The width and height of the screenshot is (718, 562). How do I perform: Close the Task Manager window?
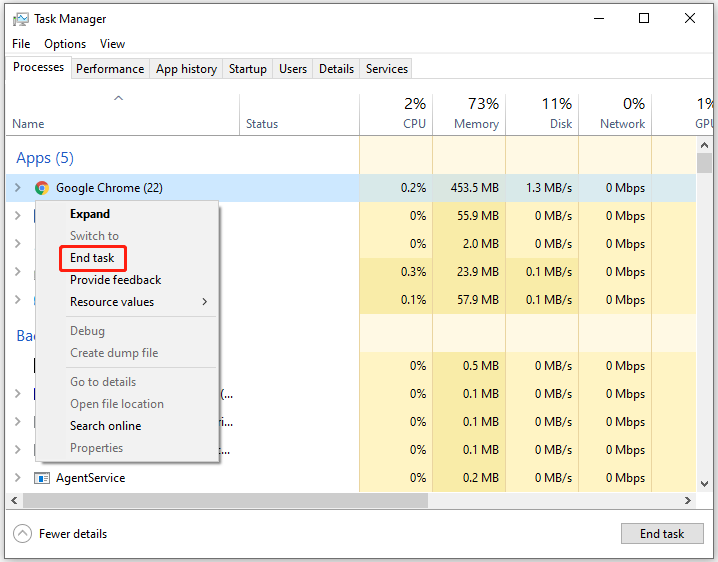click(x=690, y=18)
